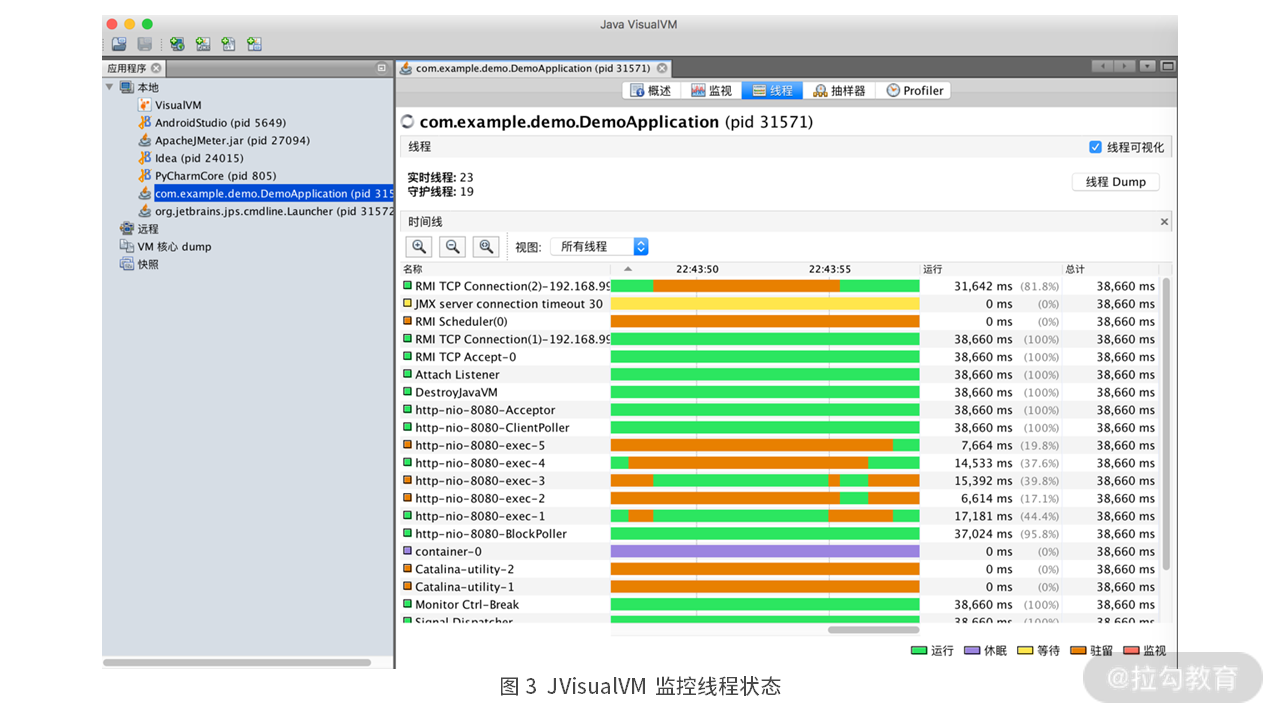Image resolution: width=1280 pixels, height=720 pixels.
Task: Click the 线程 Dump button
Action: pyautogui.click(x=1115, y=182)
